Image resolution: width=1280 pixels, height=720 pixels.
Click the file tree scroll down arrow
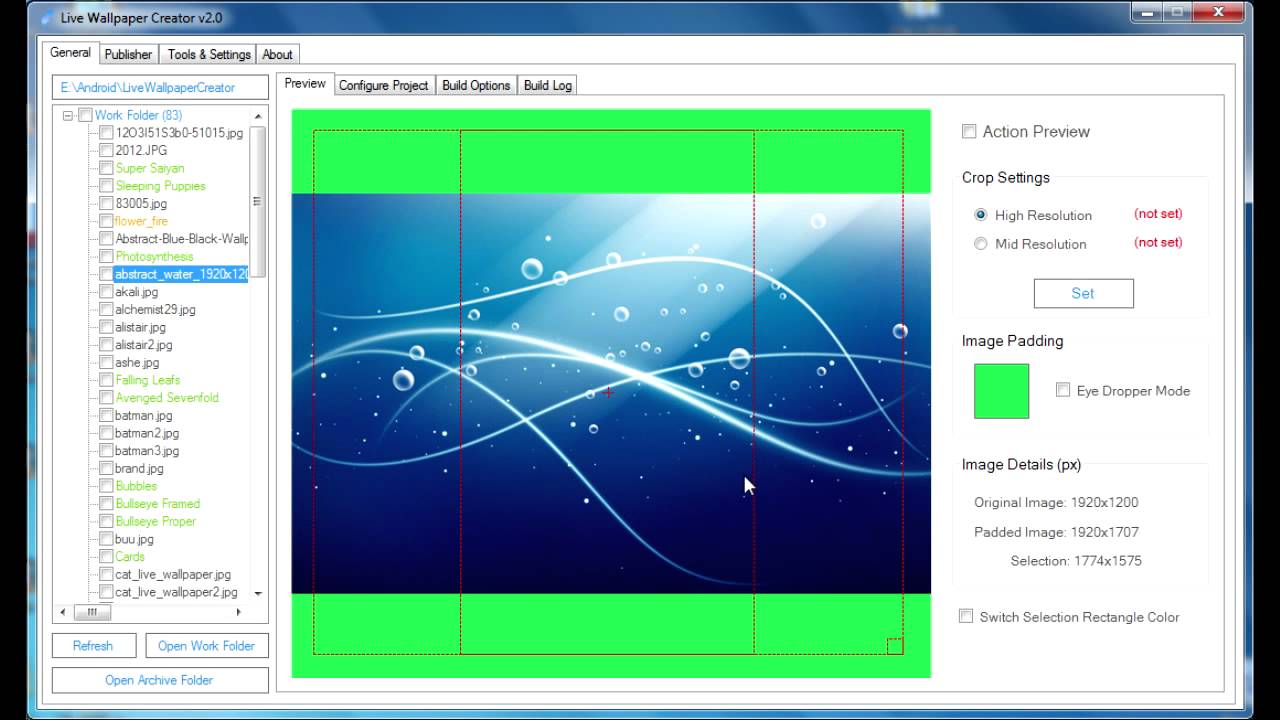pos(258,593)
